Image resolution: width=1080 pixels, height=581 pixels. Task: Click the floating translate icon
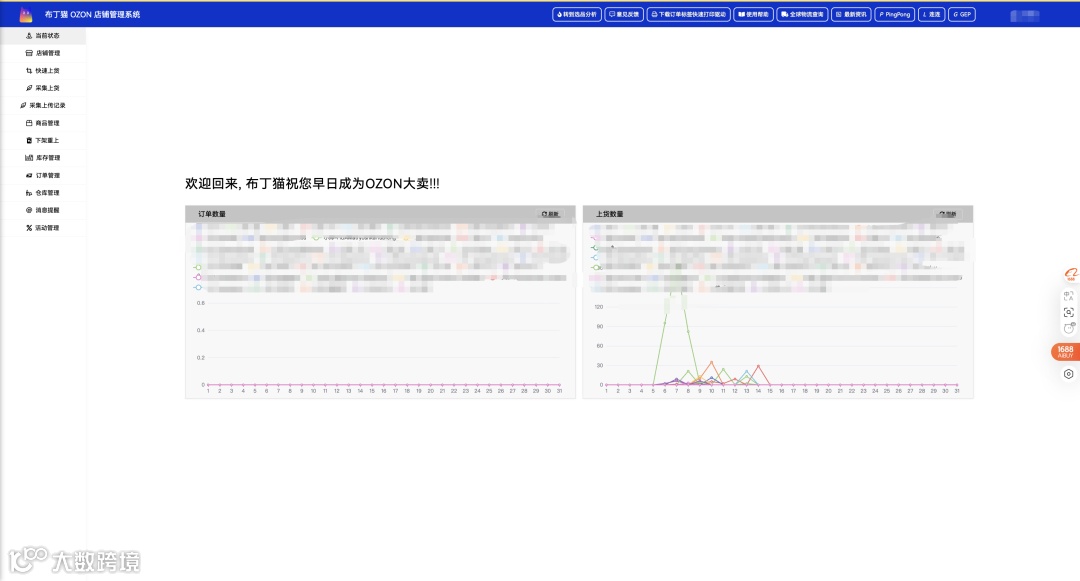[x=1068, y=296]
